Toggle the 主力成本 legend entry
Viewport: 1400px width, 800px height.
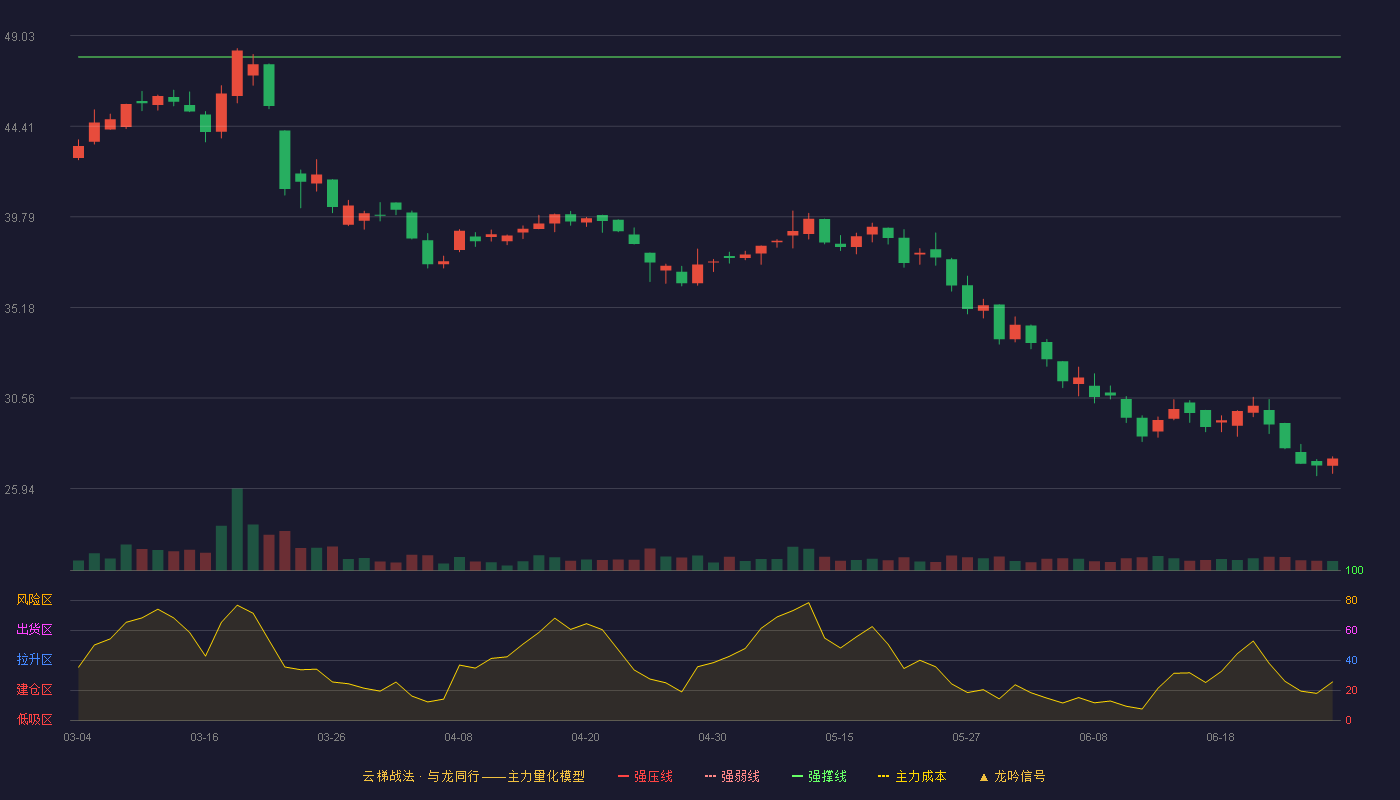point(912,776)
